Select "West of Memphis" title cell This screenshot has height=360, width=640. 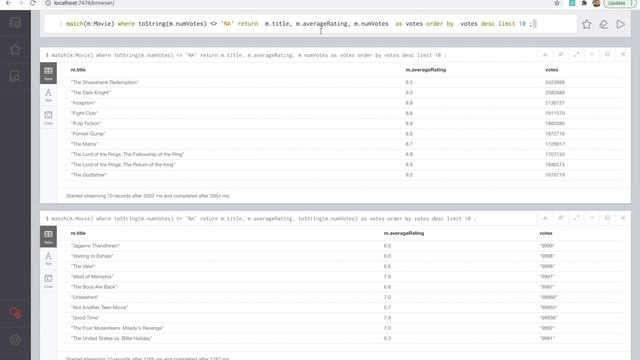tap(91, 276)
